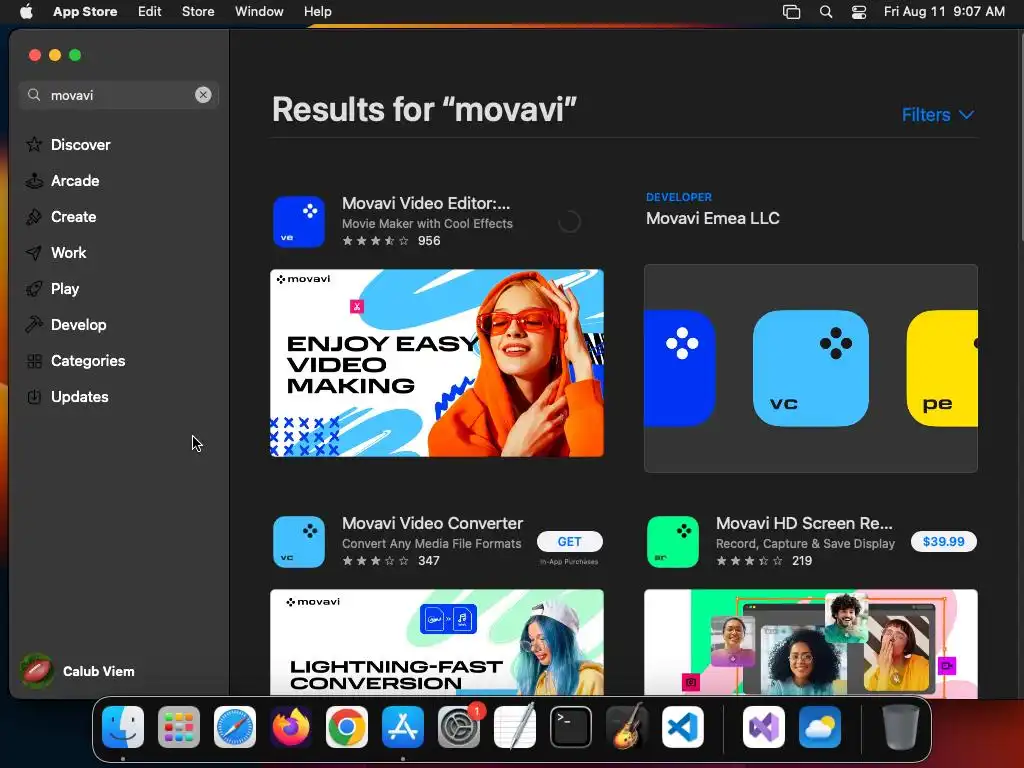Open Control Center in menu bar
The width and height of the screenshot is (1024, 768).
(859, 12)
